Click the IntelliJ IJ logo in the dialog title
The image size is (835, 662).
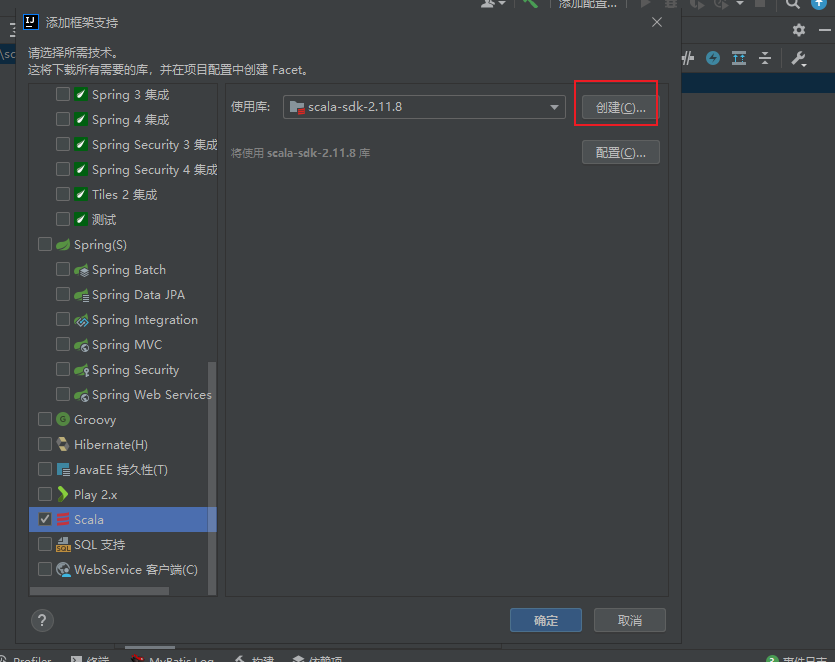pyautogui.click(x=31, y=22)
